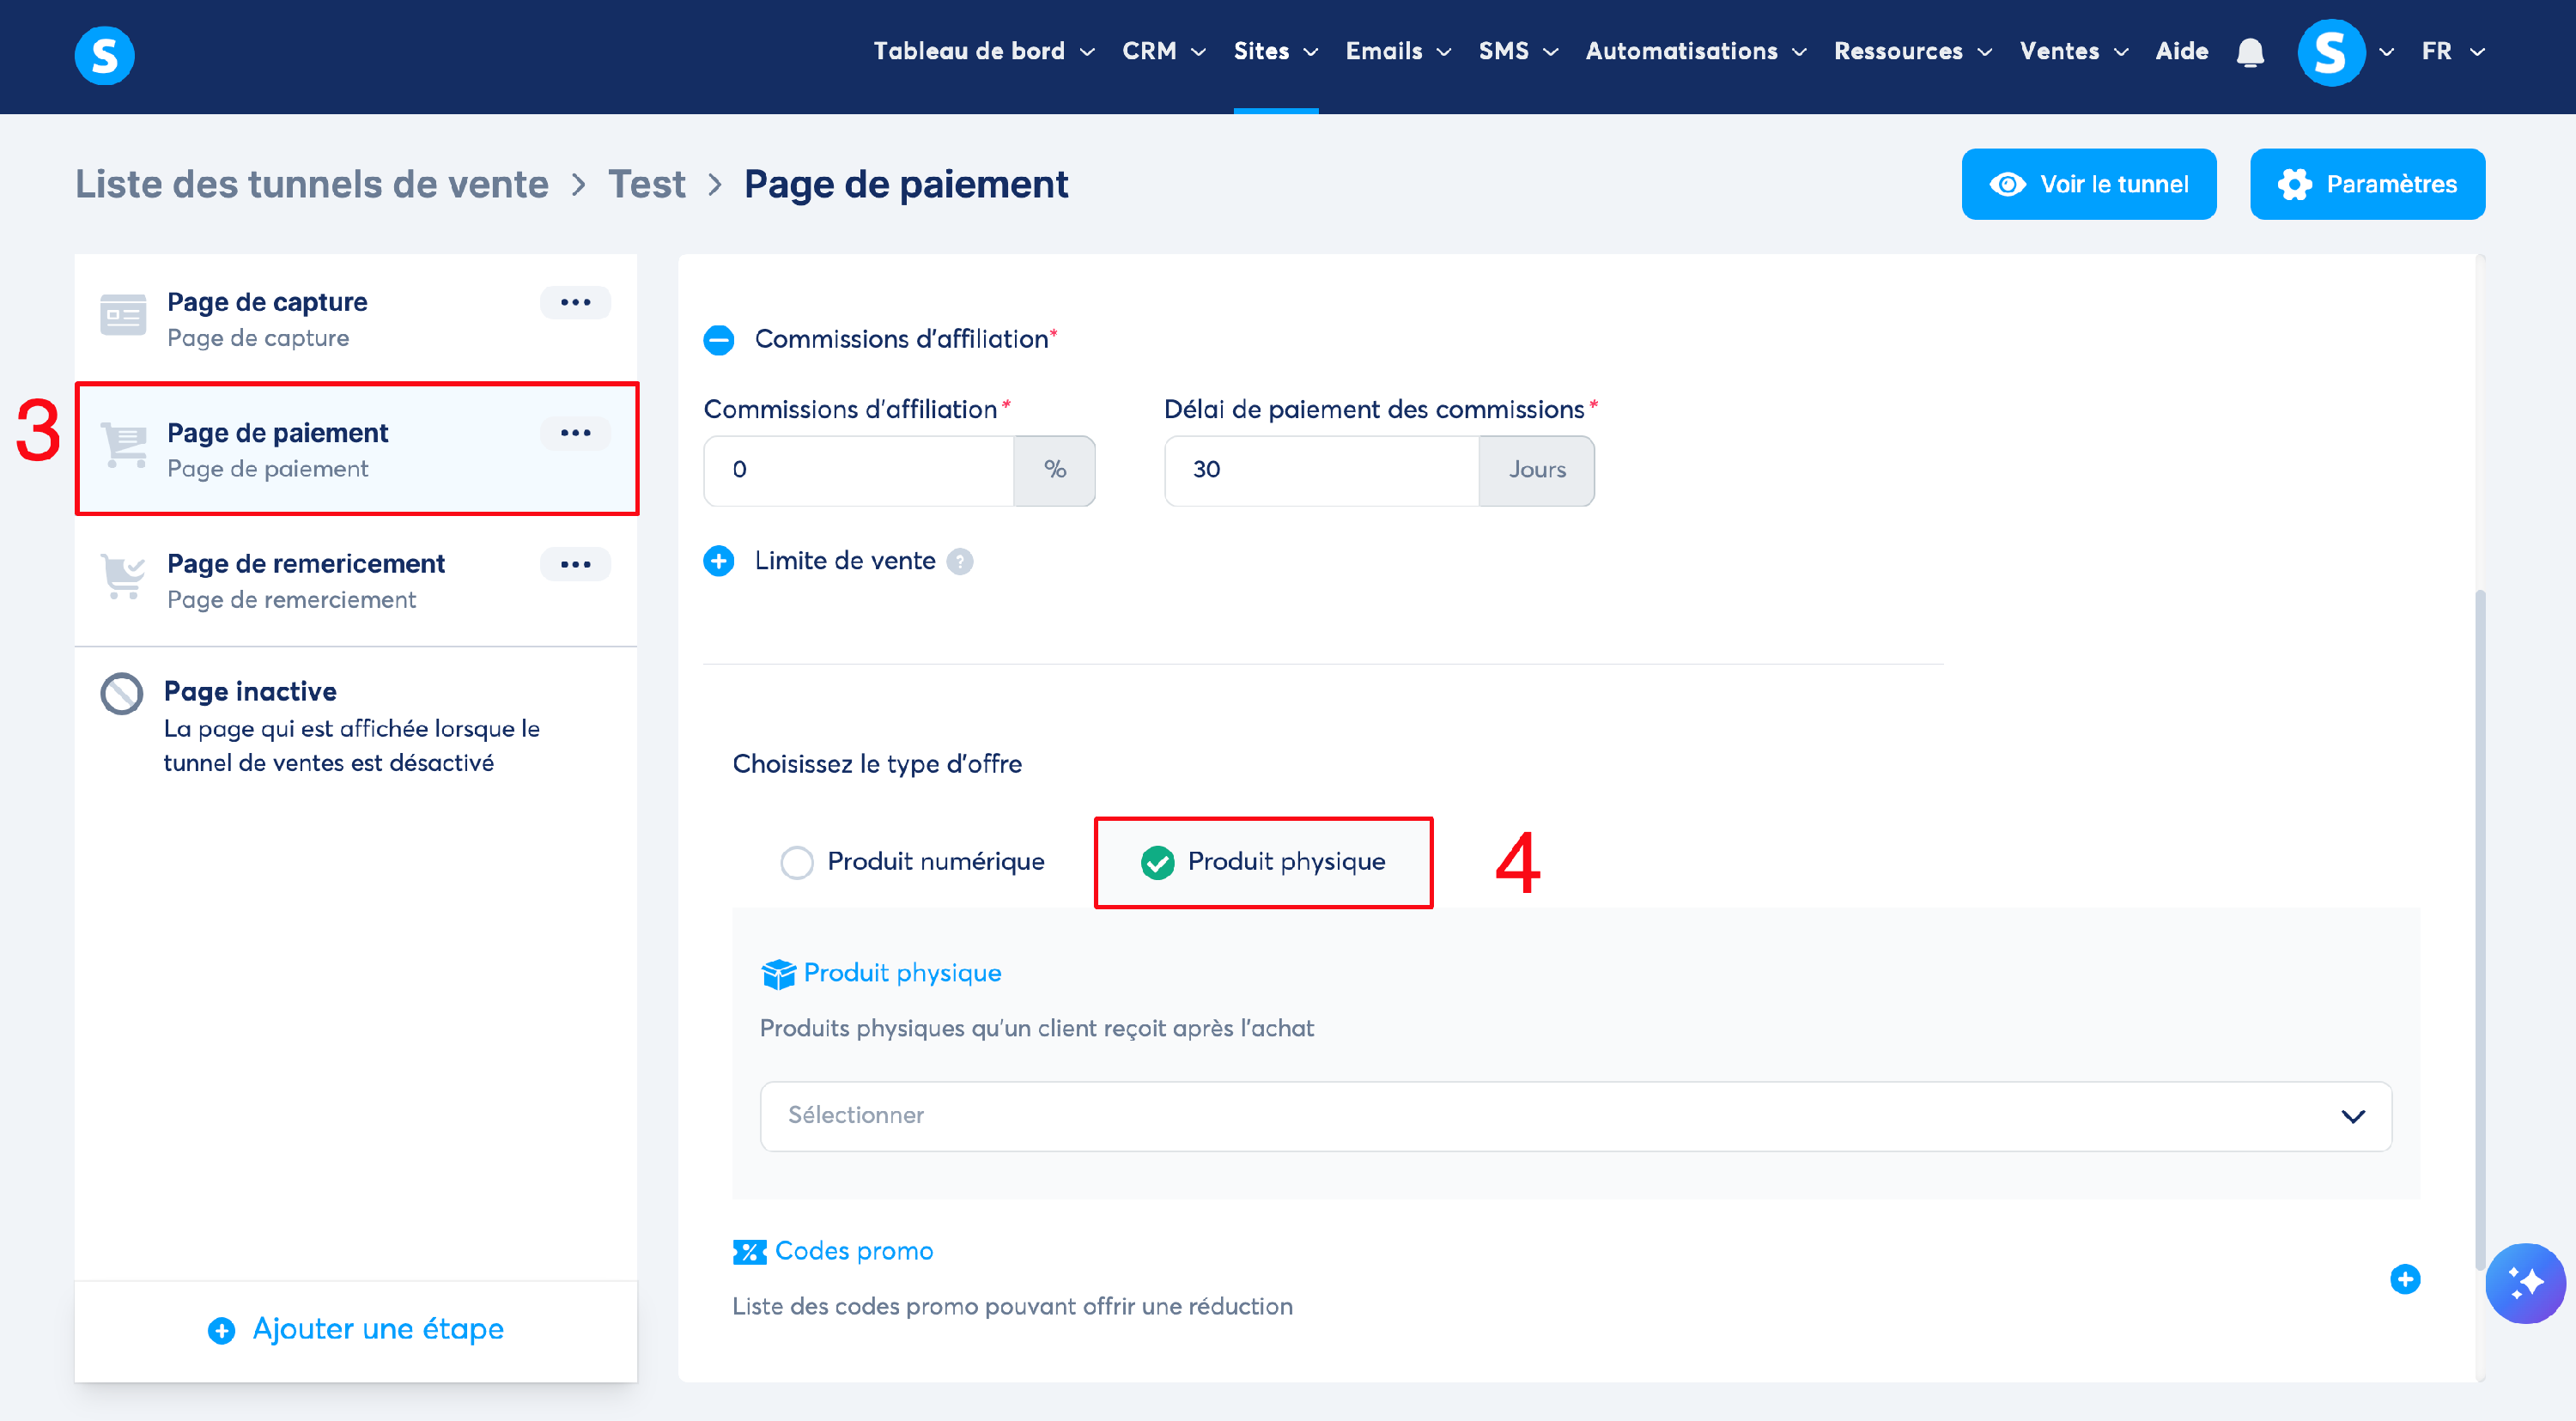Viewport: 2576px width, 1421px height.
Task: Open three-dots menu for Page de capture
Action: click(x=575, y=302)
